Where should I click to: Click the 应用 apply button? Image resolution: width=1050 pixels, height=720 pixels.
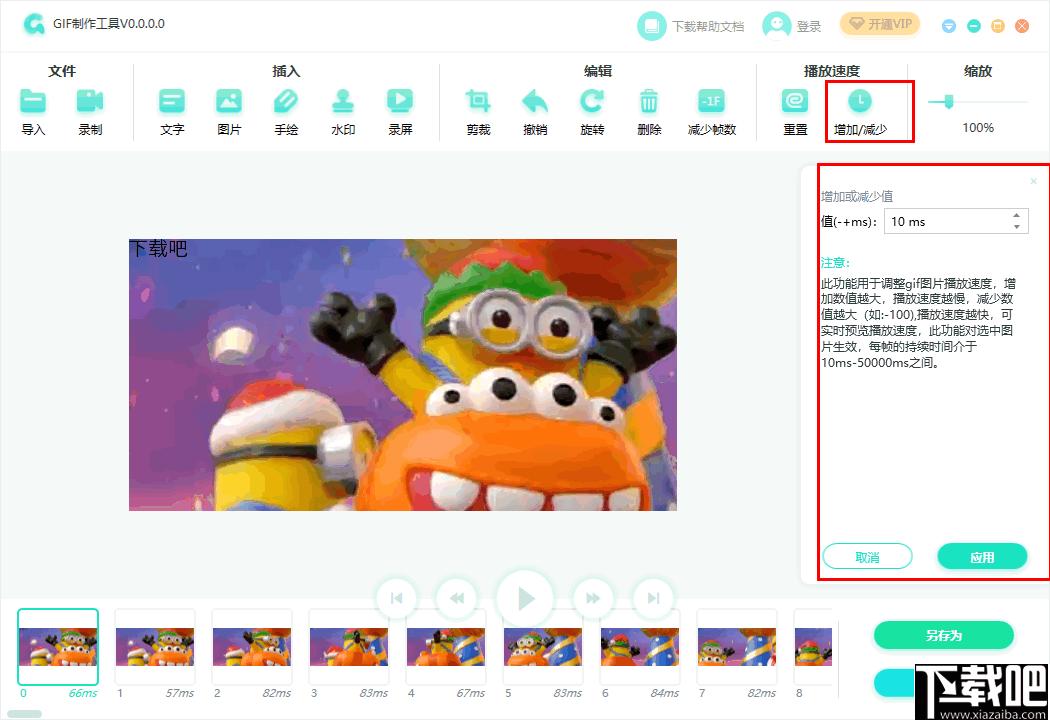pyautogui.click(x=982, y=557)
